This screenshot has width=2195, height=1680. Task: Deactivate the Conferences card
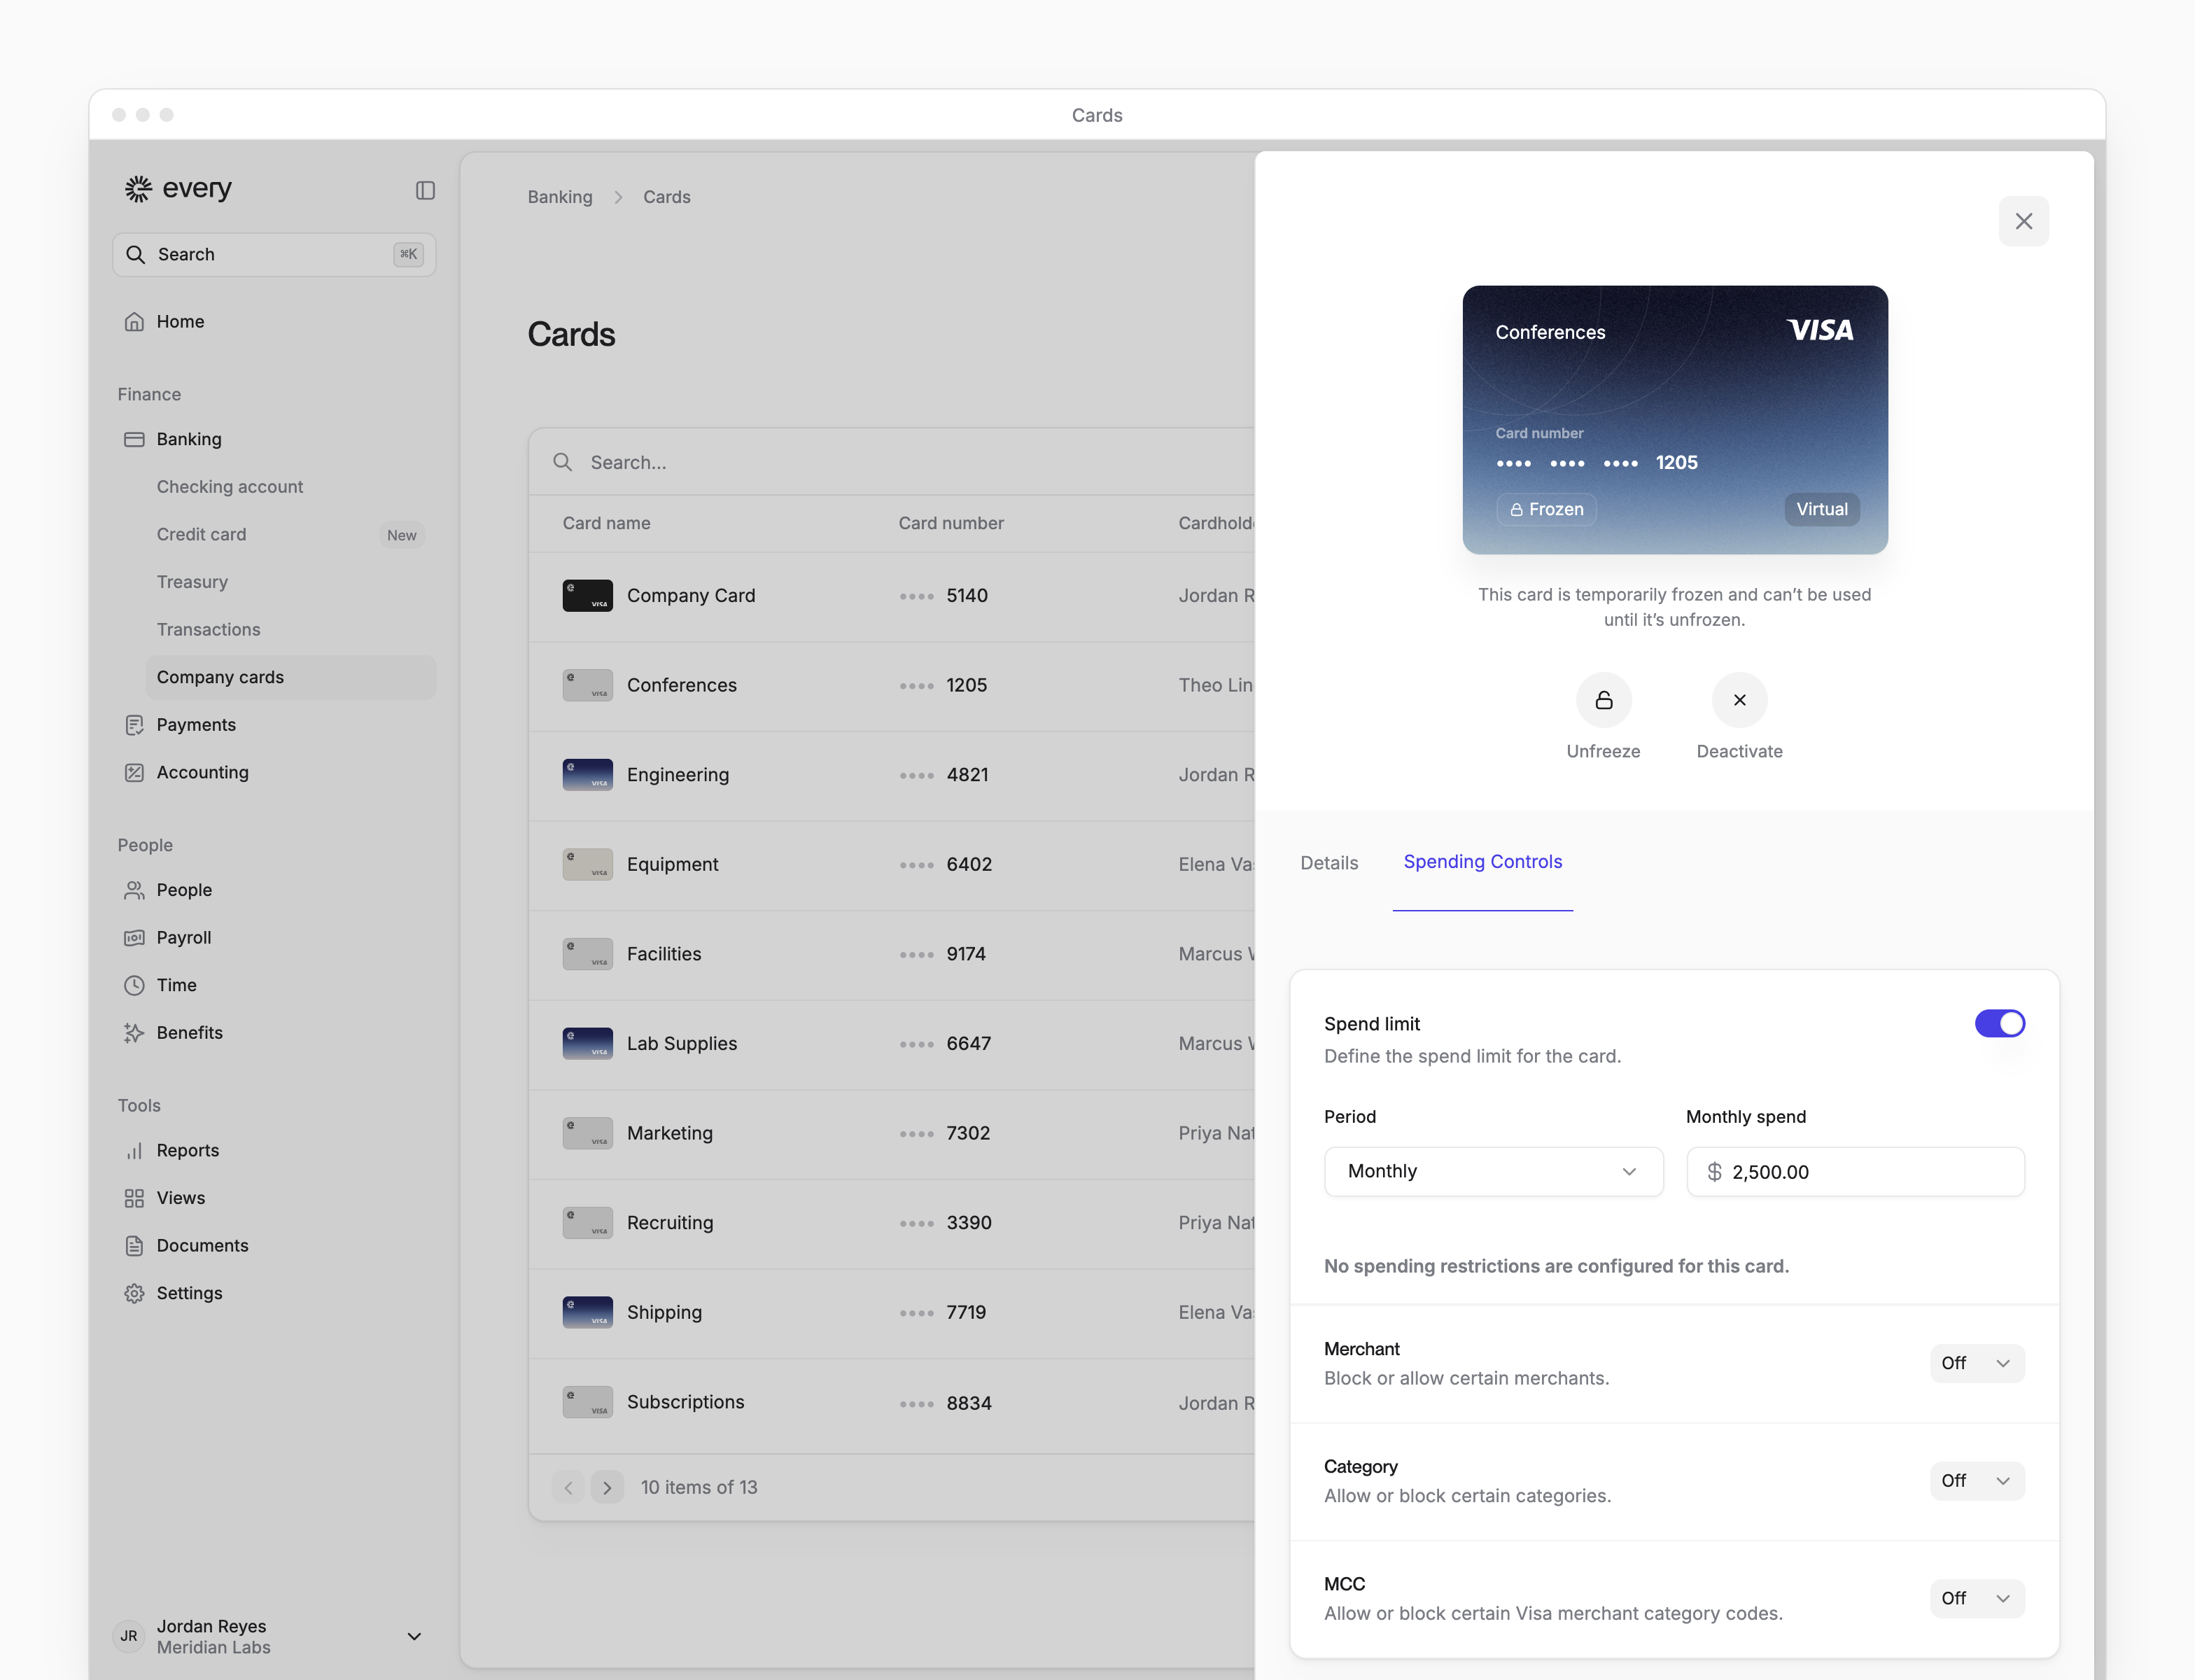(x=1739, y=700)
